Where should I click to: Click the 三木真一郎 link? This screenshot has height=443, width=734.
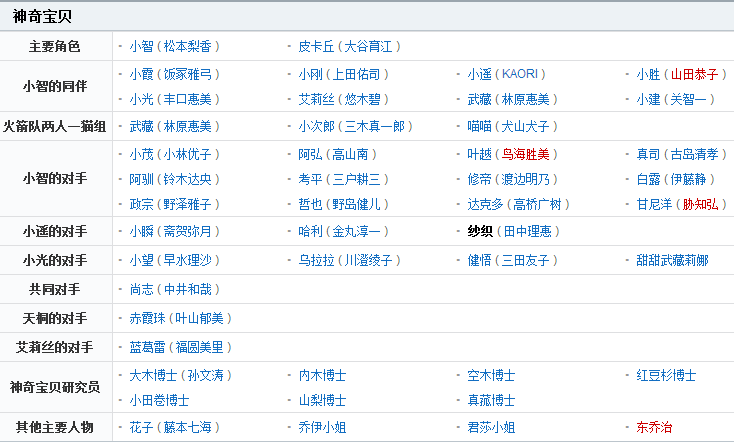point(374,126)
